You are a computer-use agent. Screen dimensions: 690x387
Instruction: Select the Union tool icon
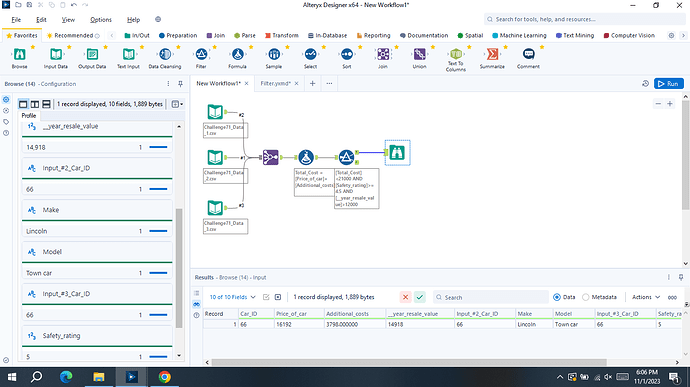419,55
